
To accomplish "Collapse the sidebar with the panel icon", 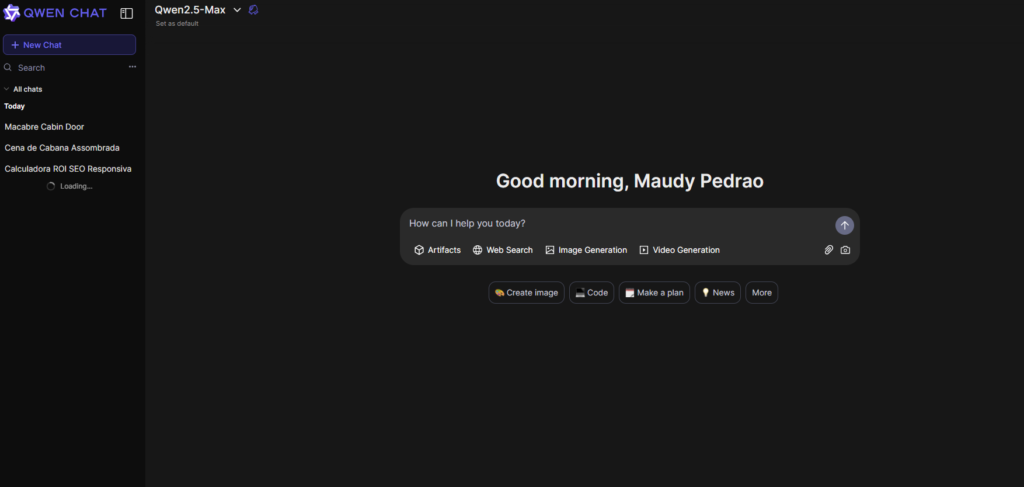I will pyautogui.click(x=127, y=13).
